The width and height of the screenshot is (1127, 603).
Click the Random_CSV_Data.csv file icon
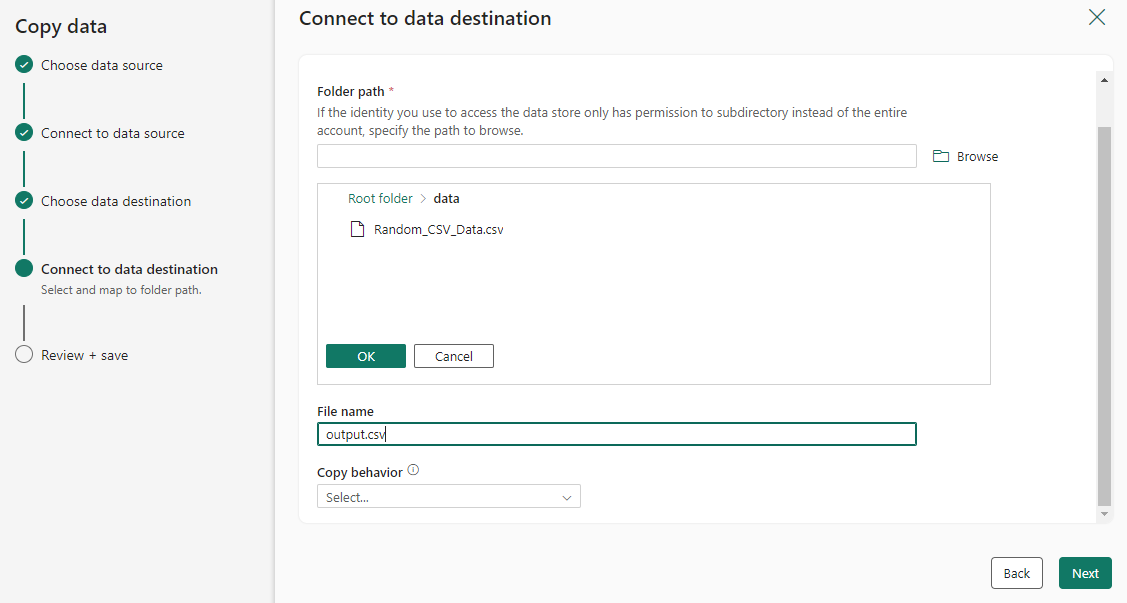tap(357, 229)
